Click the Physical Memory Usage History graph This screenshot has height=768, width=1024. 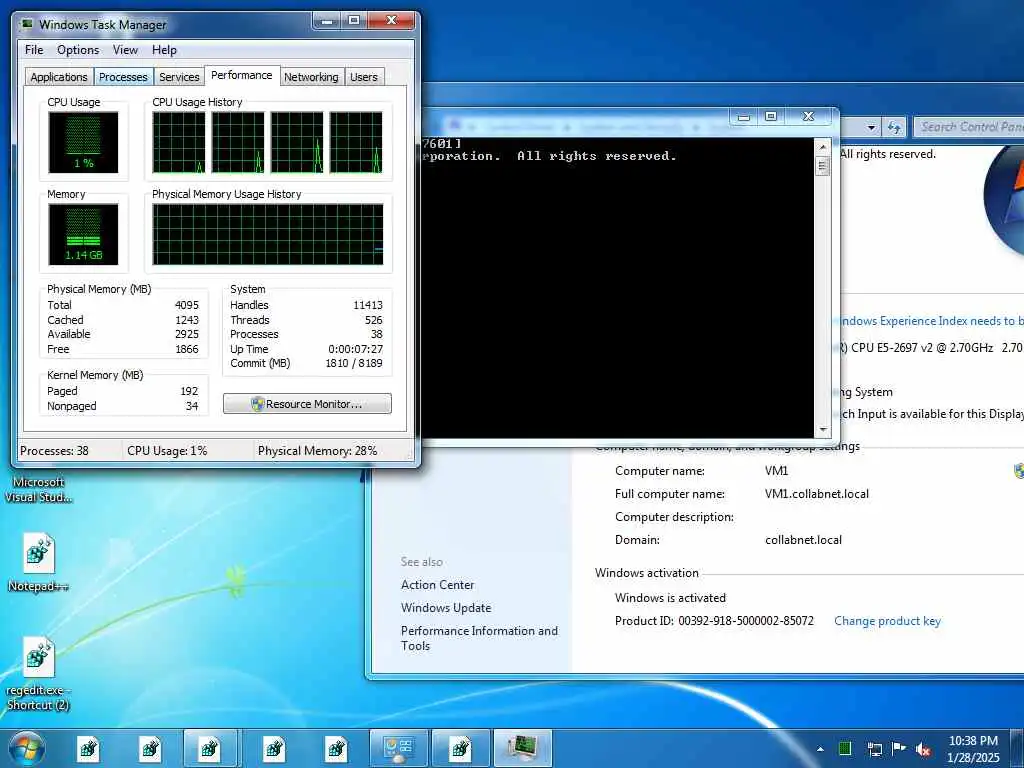tap(268, 234)
